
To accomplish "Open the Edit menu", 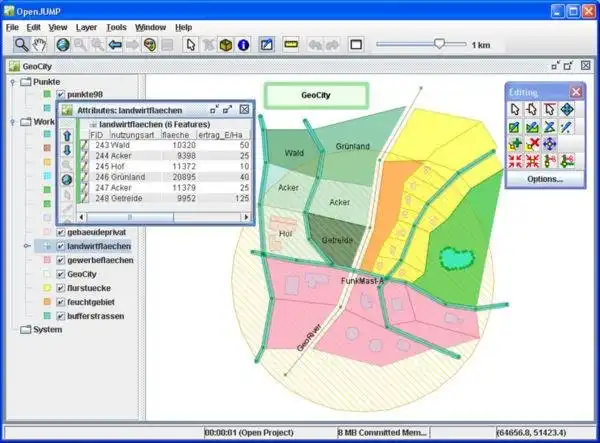I will (33, 27).
